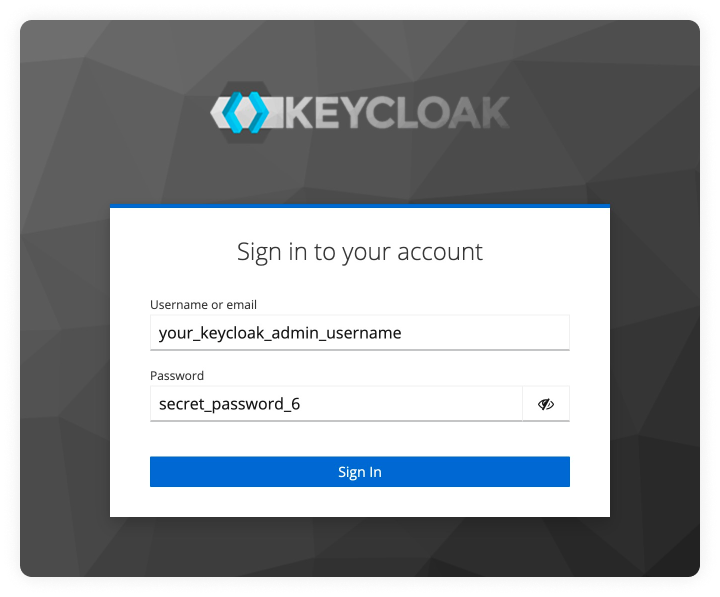The width and height of the screenshot is (720, 597).
Task: Click the "Password" field label
Action: (177, 376)
